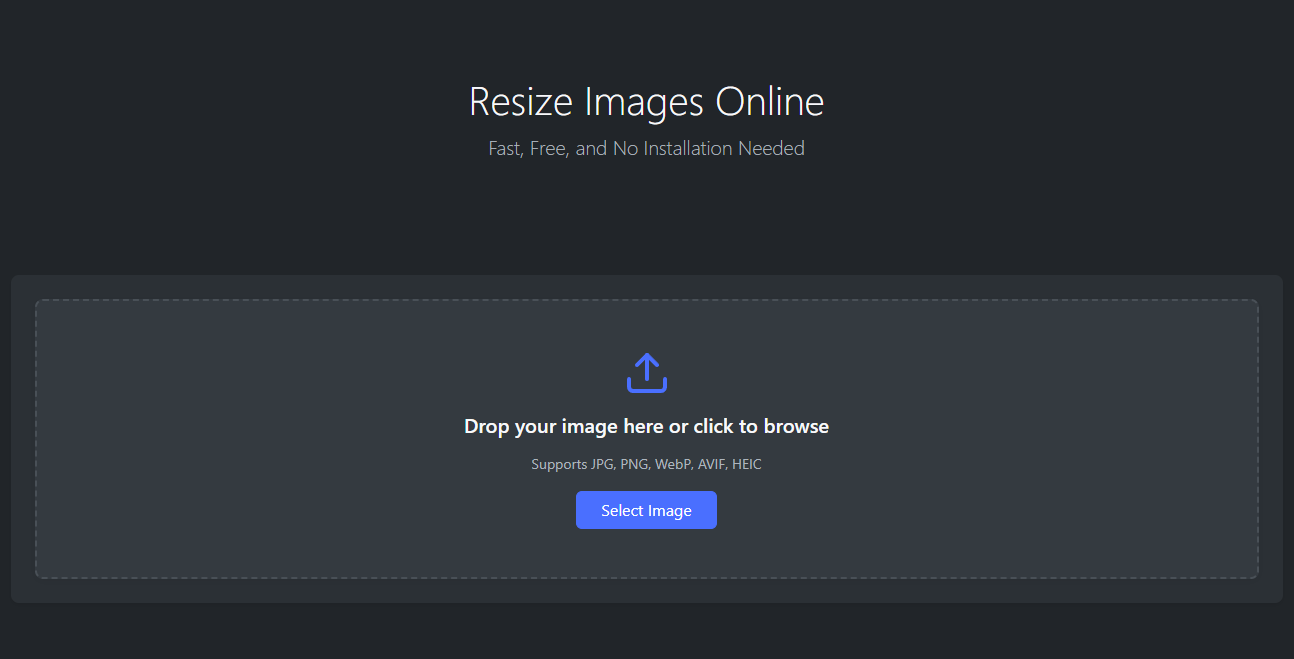Click the word 'Installation' in the subtitle
Image resolution: width=1294 pixels, height=659 pixels.
click(688, 149)
